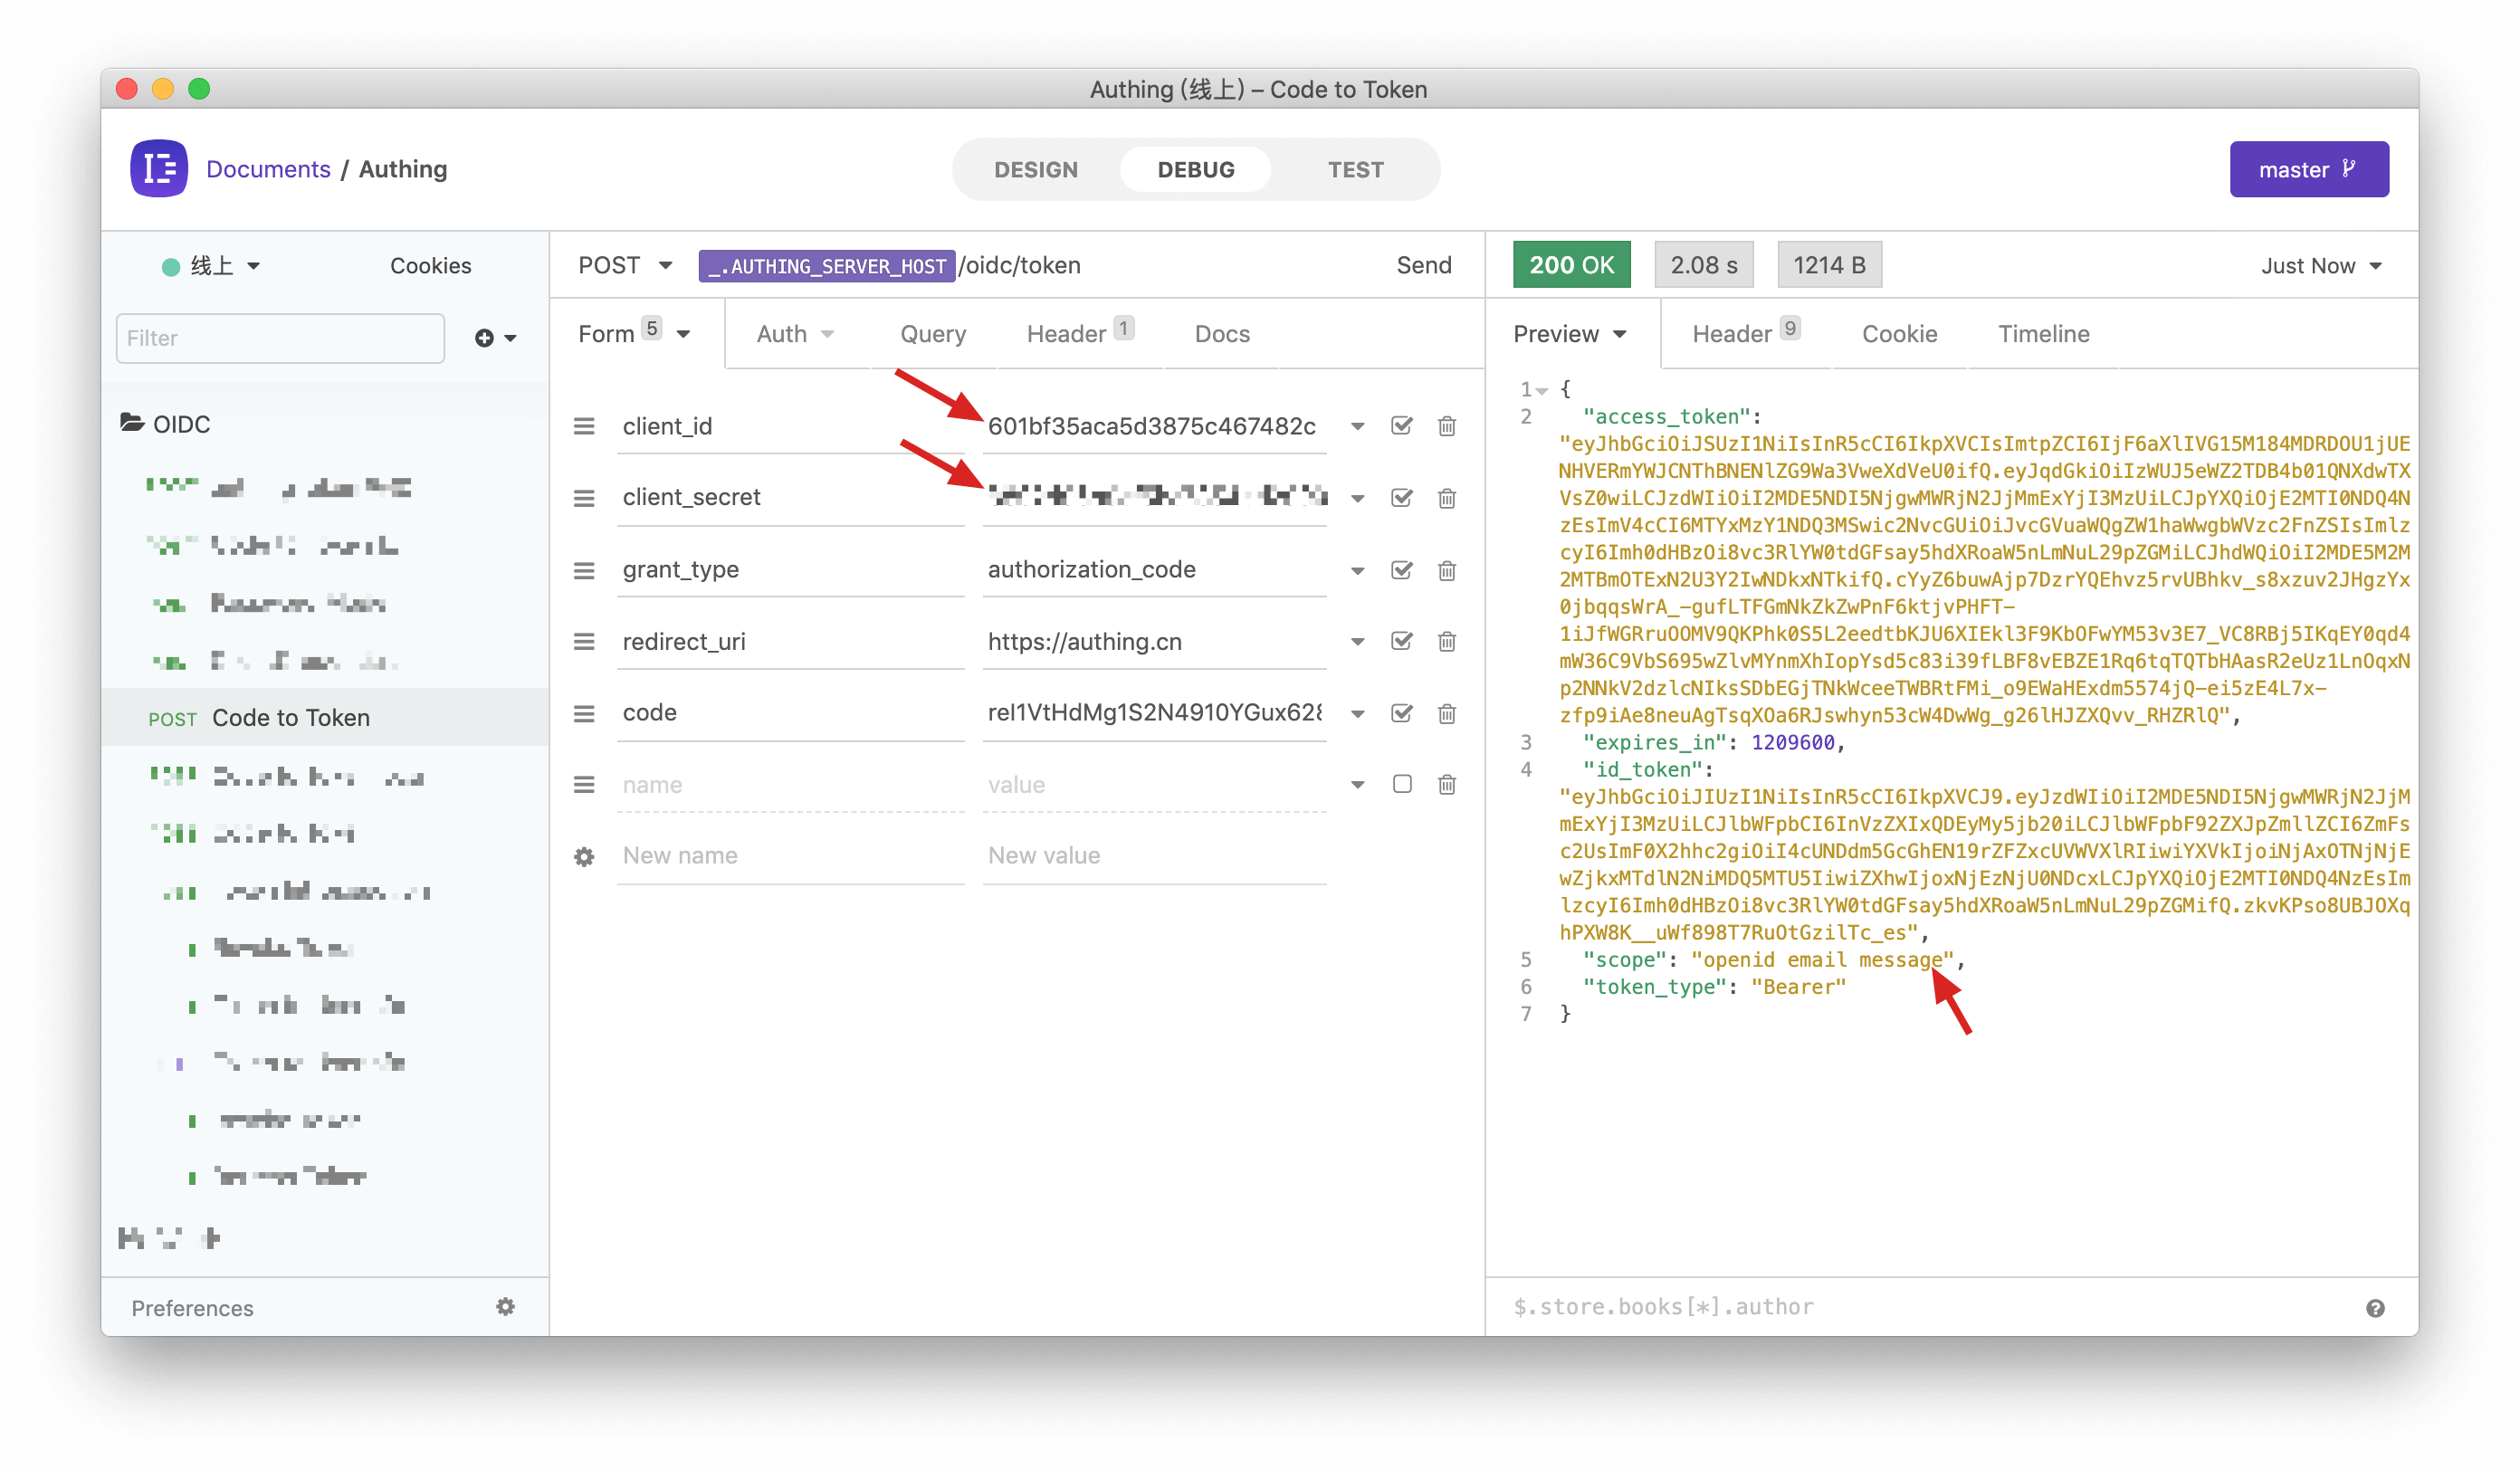The width and height of the screenshot is (2520, 1470).
Task: Click the gear icon beside New name
Action: (x=584, y=856)
